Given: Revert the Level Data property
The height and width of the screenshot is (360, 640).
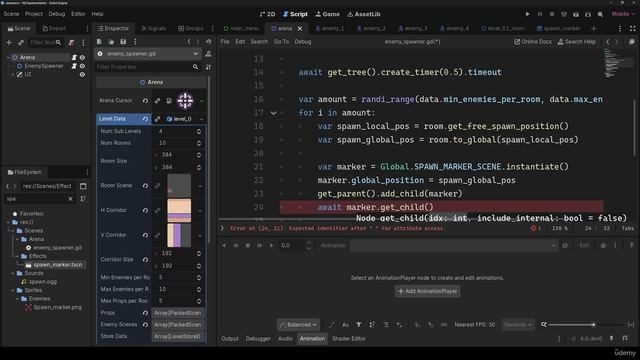Looking at the screenshot, I should click(145, 119).
